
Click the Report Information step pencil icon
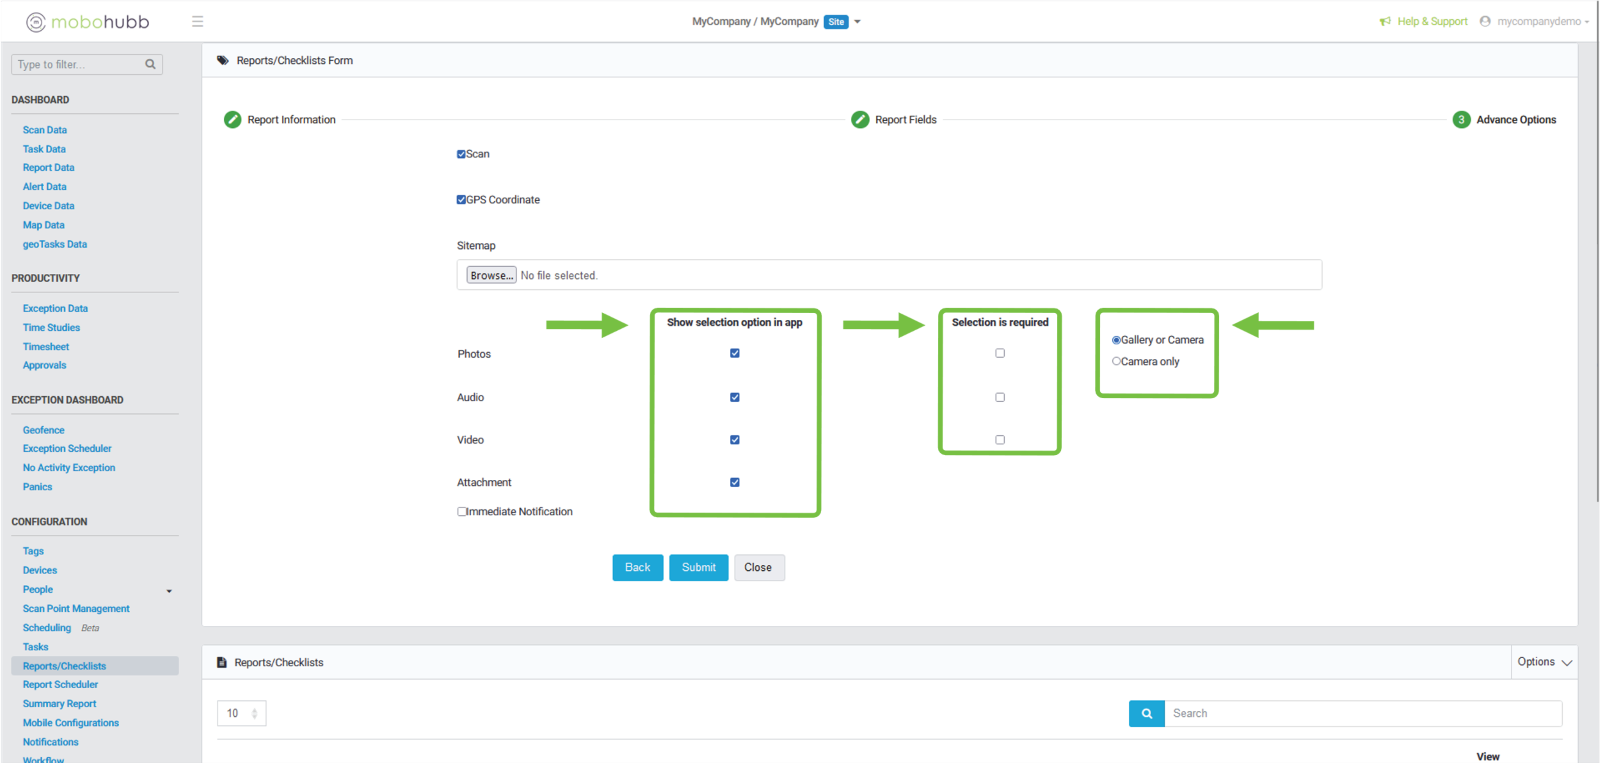coord(233,120)
